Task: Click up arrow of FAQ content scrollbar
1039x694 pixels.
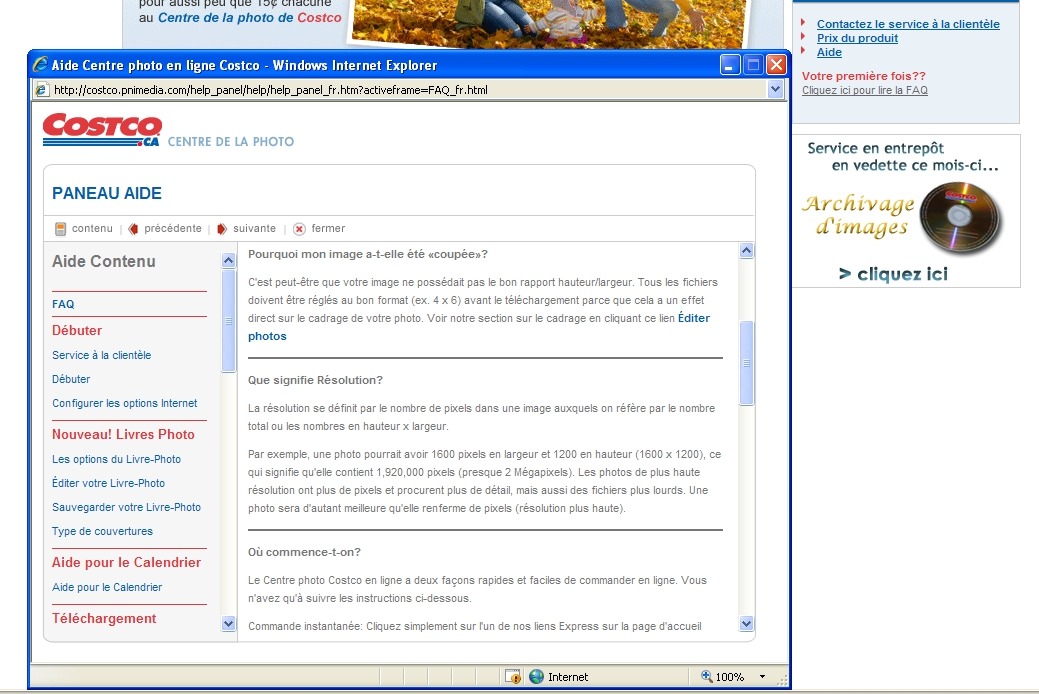Action: (746, 251)
